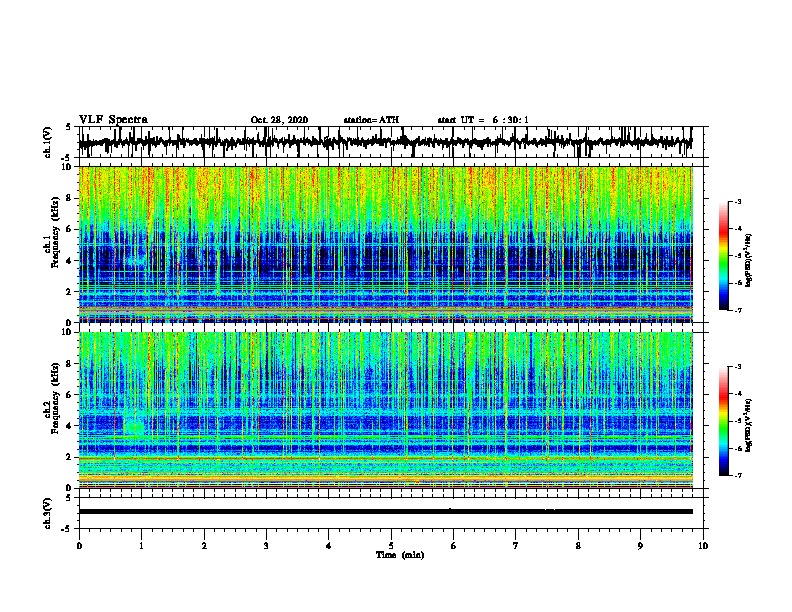Click the ch.2 colorbar "-3" tick label

click(738, 367)
